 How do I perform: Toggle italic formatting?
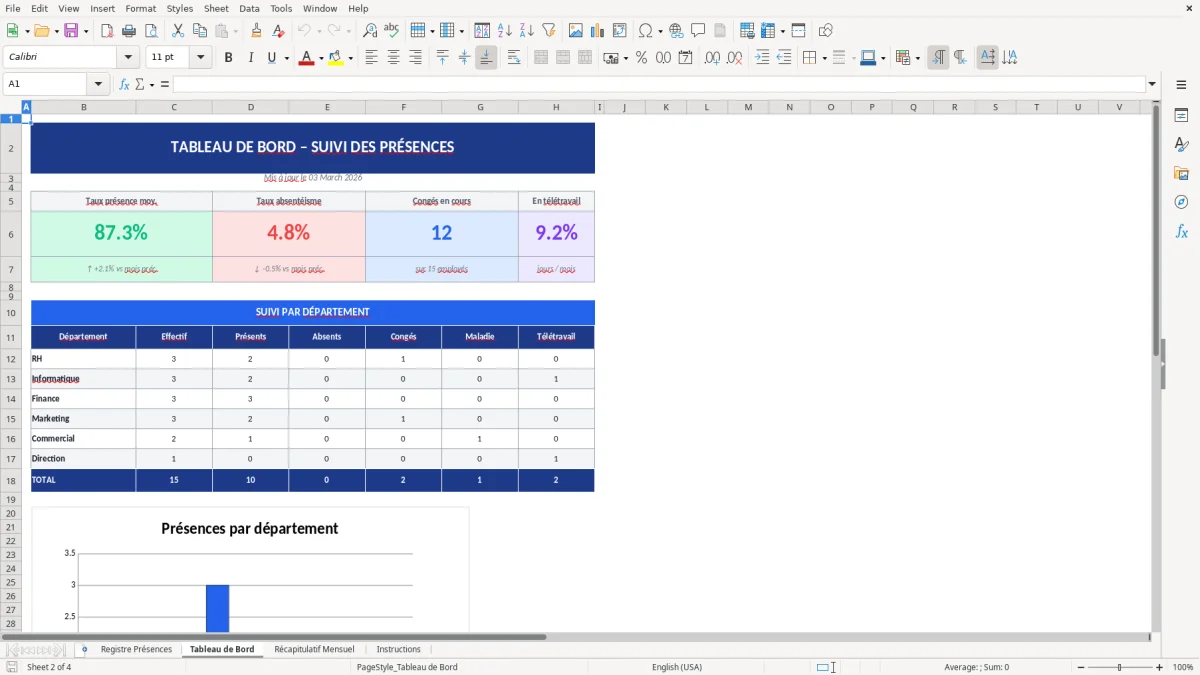pos(248,57)
